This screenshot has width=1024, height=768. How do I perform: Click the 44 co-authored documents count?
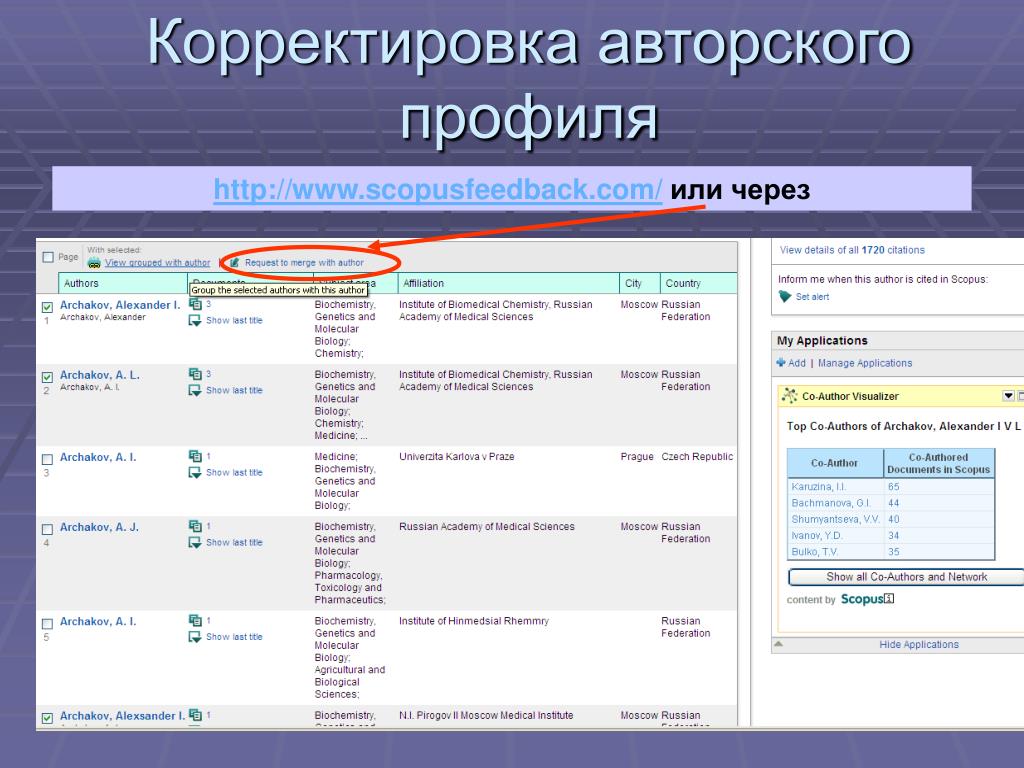(x=893, y=503)
